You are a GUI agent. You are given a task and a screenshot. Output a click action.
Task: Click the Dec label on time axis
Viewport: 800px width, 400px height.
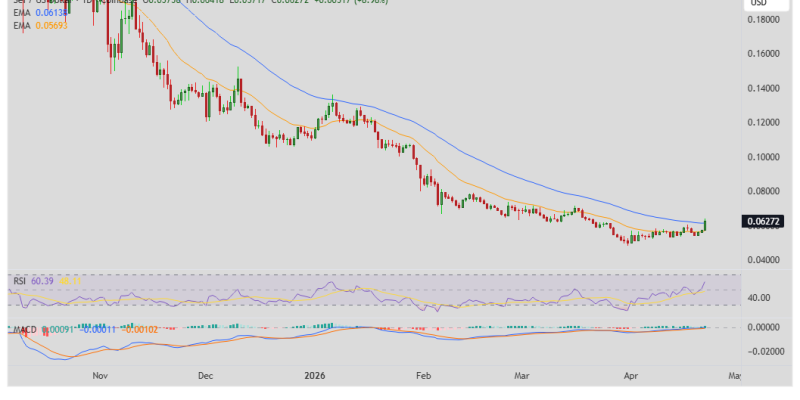pos(205,377)
